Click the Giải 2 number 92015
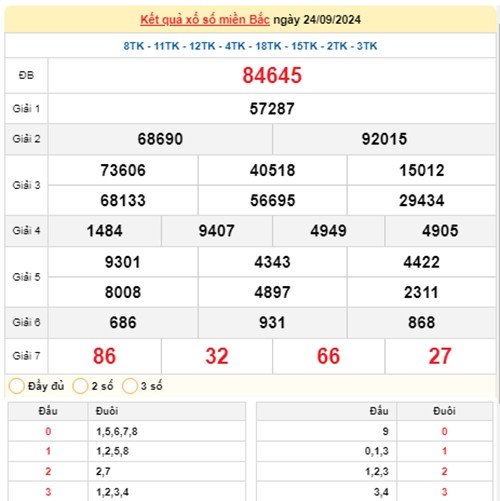This screenshot has width=500, height=501. click(x=384, y=139)
